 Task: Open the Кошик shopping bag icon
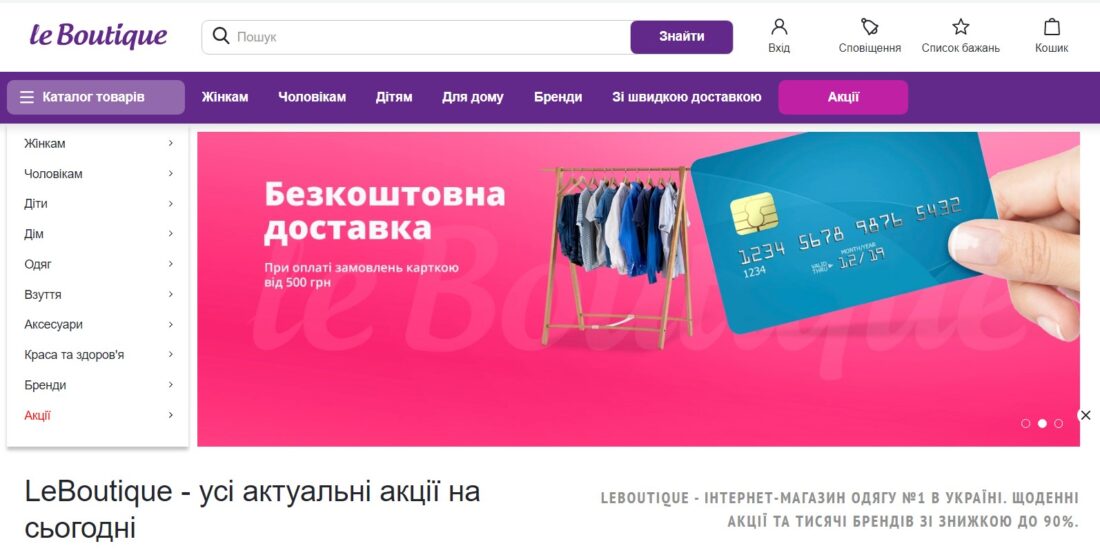pyautogui.click(x=1052, y=27)
